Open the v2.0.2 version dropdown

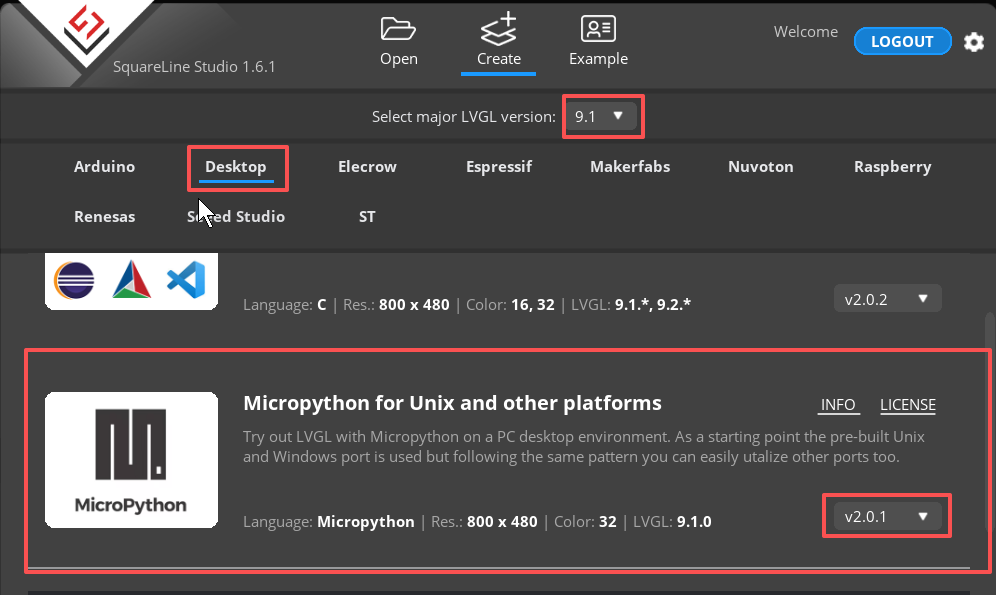pyautogui.click(x=887, y=299)
